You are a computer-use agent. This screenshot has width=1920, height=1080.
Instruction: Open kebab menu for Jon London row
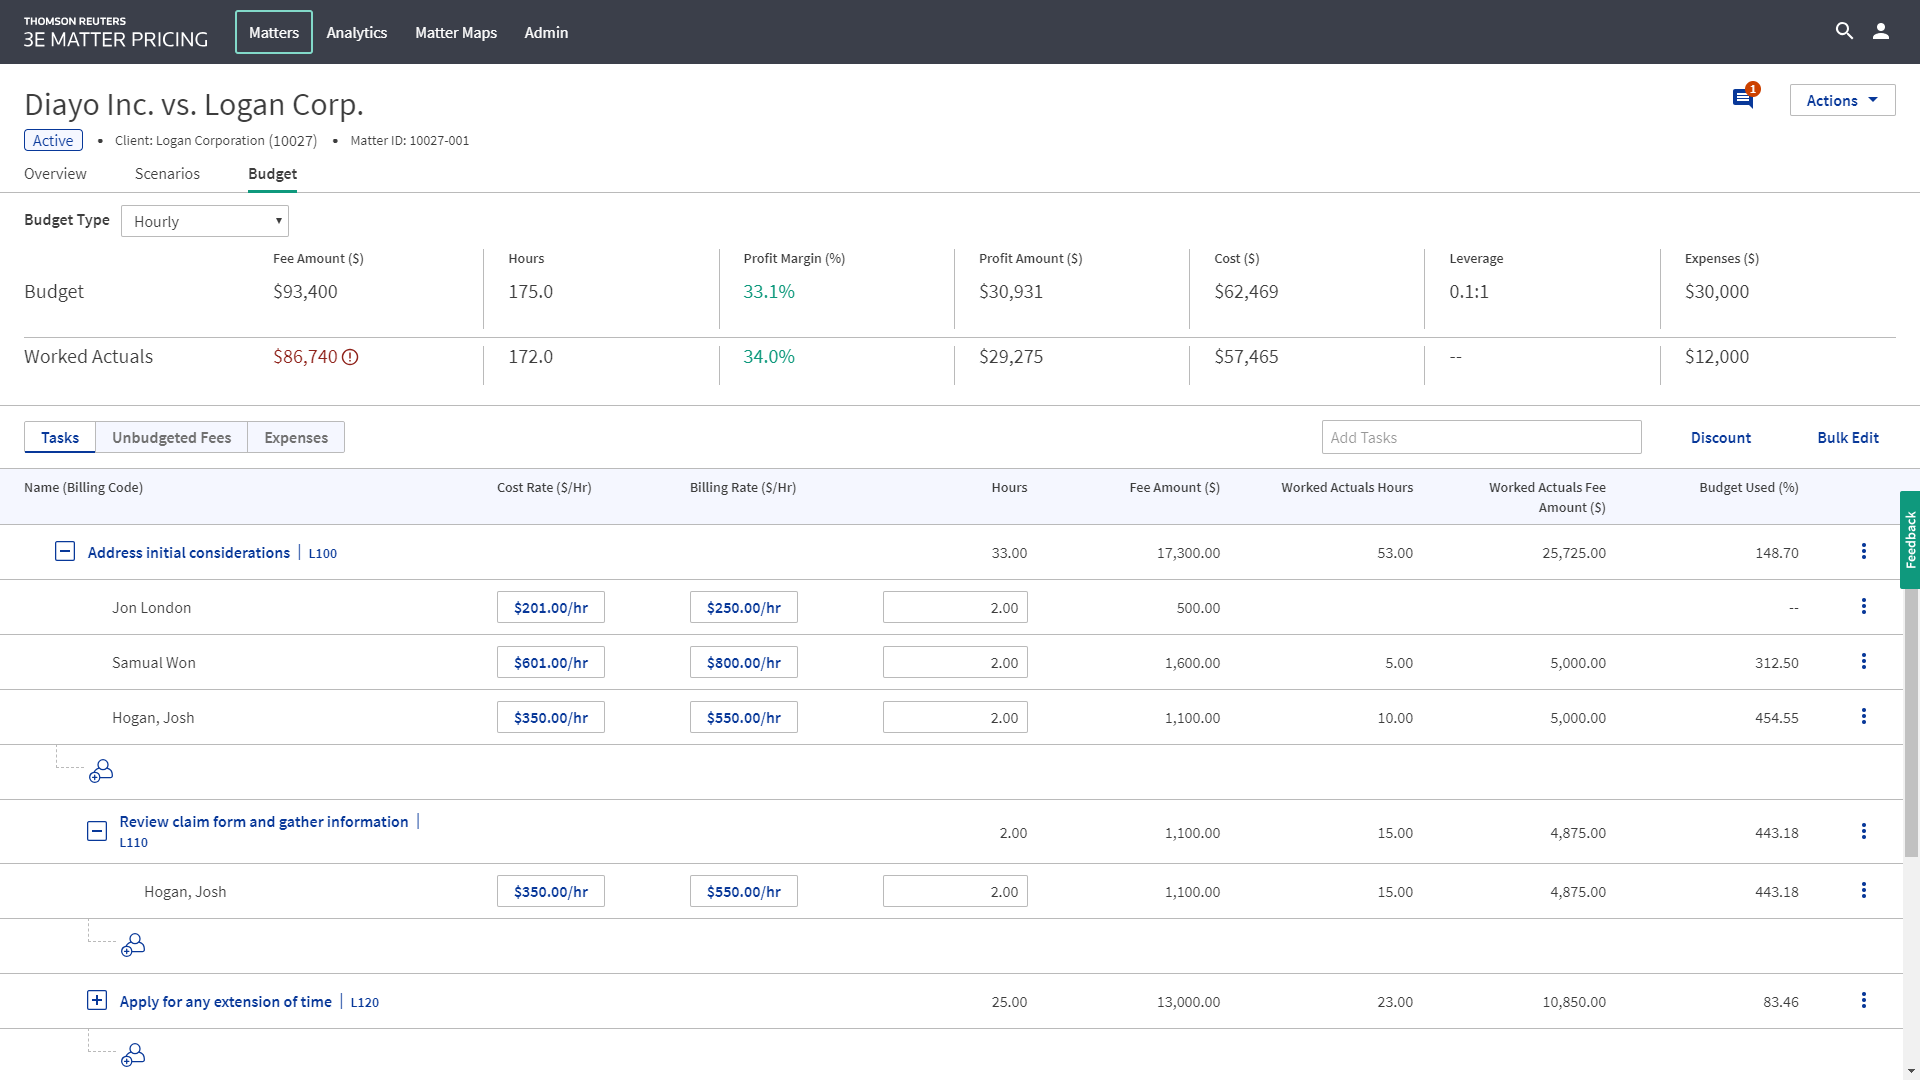tap(1863, 607)
